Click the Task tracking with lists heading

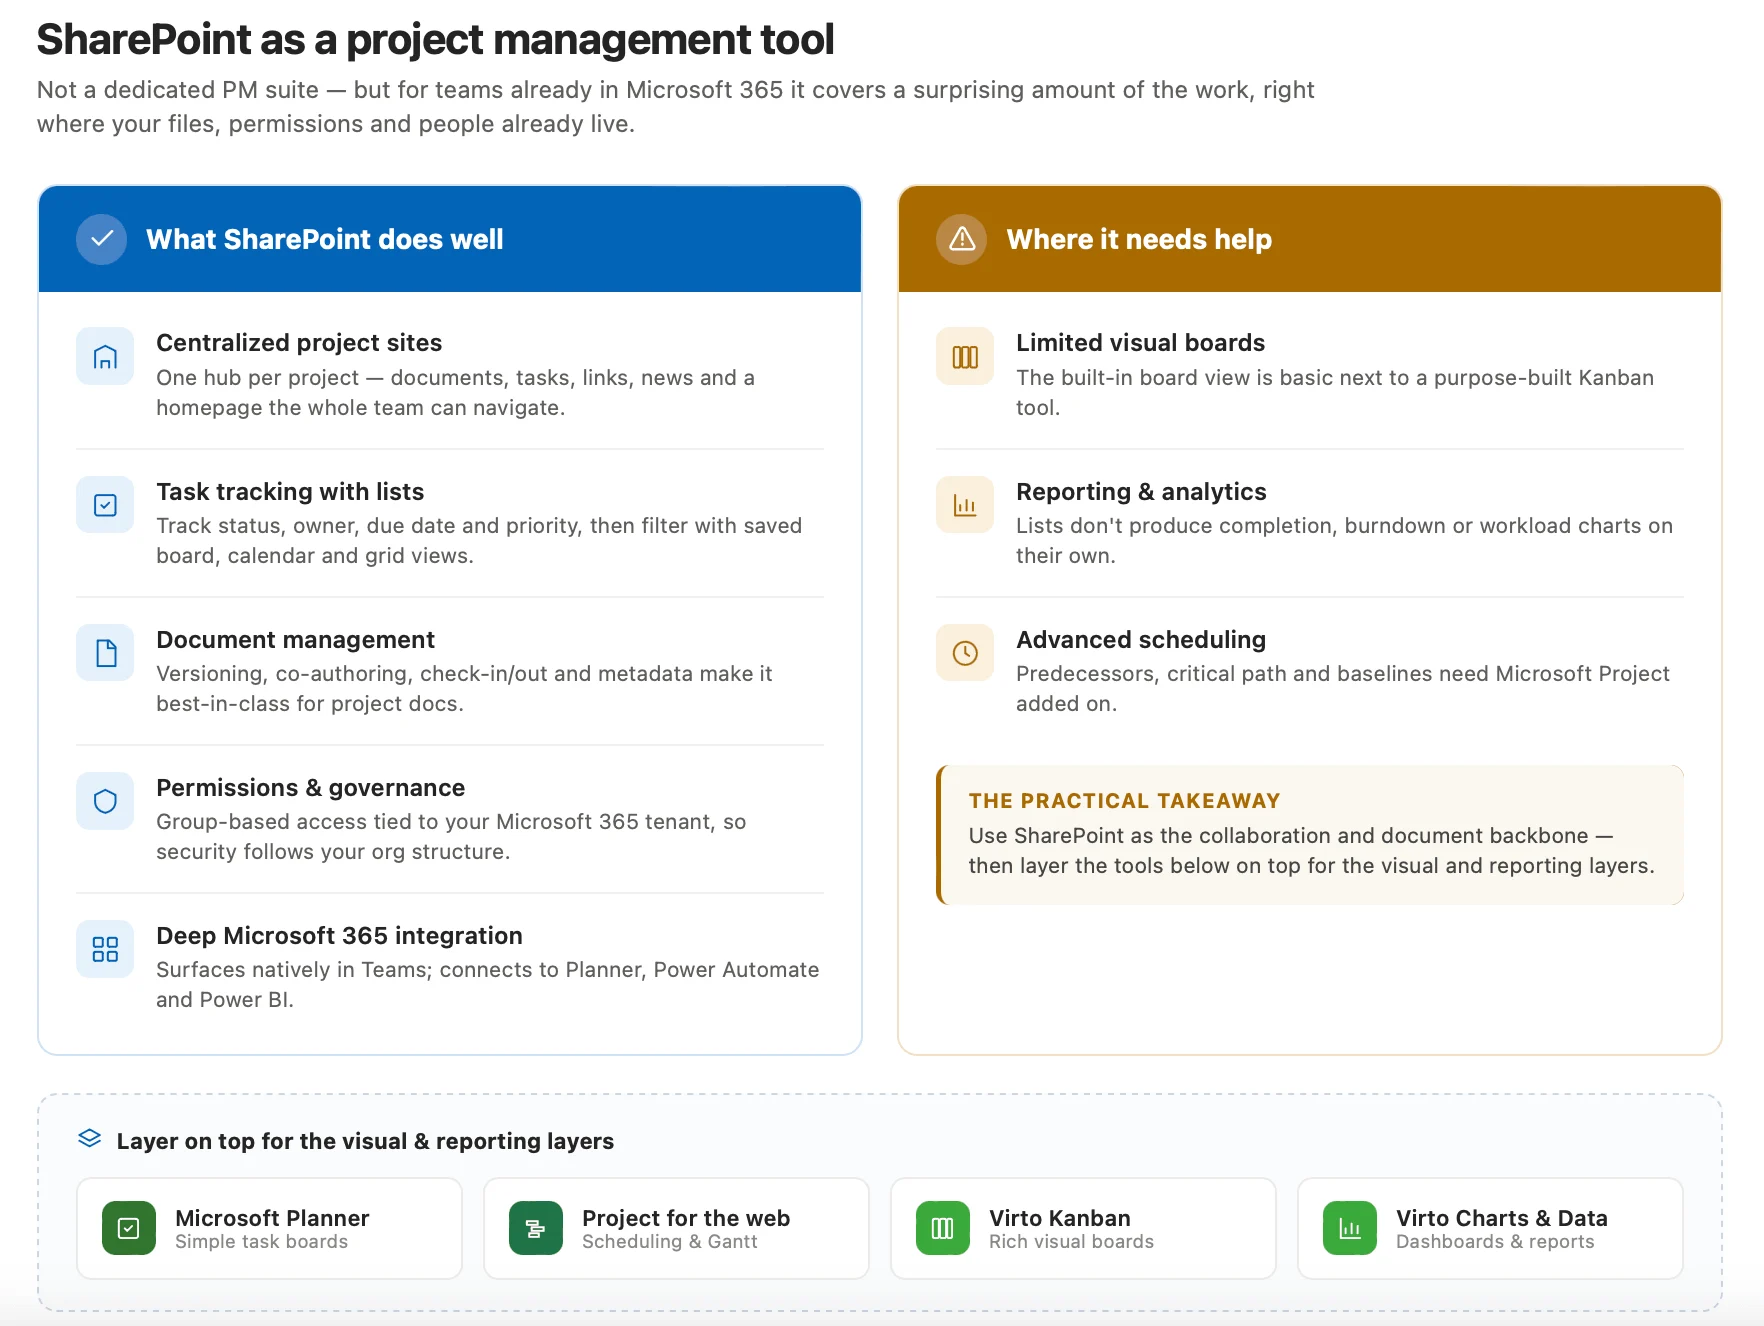pos(290,492)
